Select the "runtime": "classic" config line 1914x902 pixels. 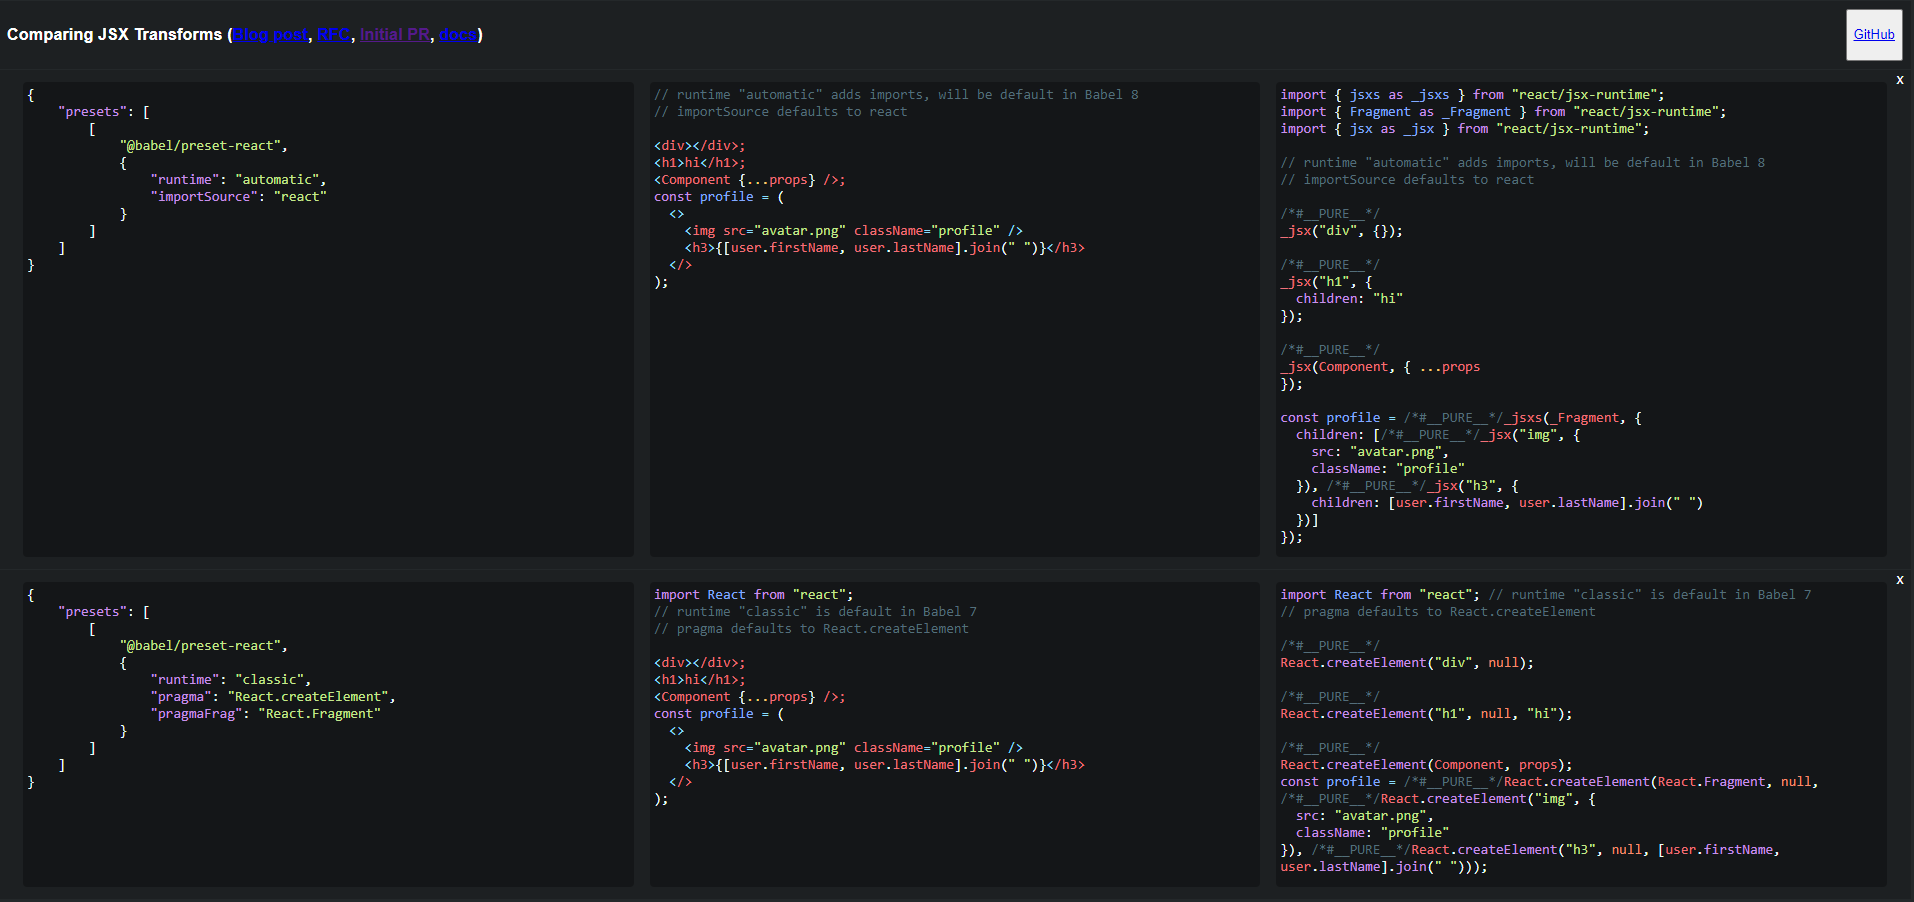pos(231,680)
